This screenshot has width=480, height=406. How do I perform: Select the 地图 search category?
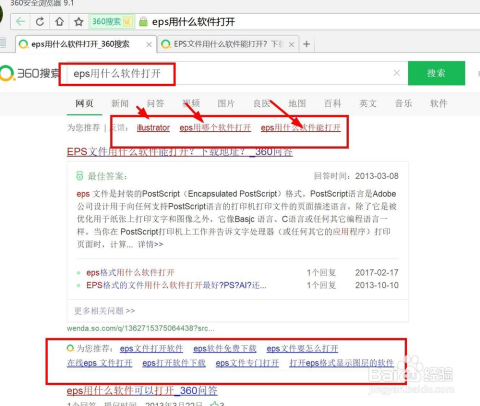pos(297,104)
